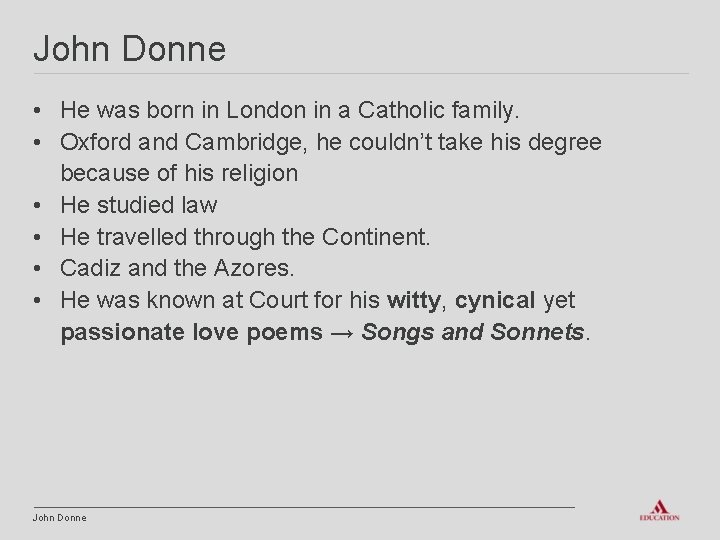This screenshot has width=720, height=540.
Task: Click the bullet marker beside 'Cadiz and the Azores'
Action: click(x=37, y=268)
